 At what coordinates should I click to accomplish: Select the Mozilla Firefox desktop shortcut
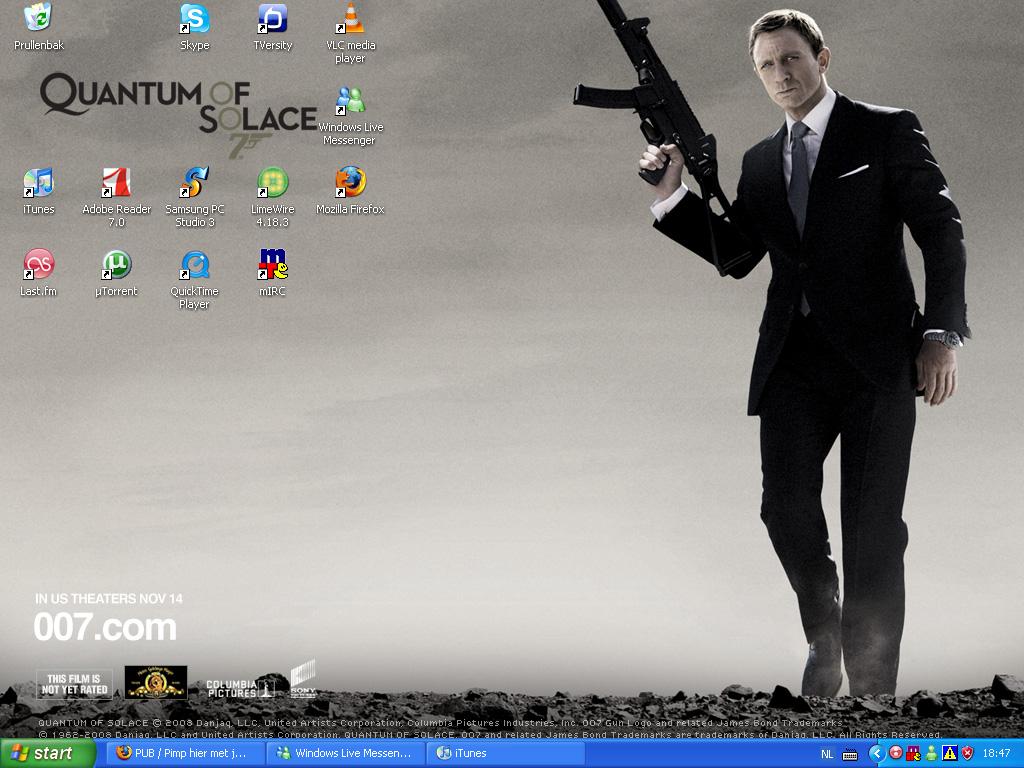[x=351, y=191]
